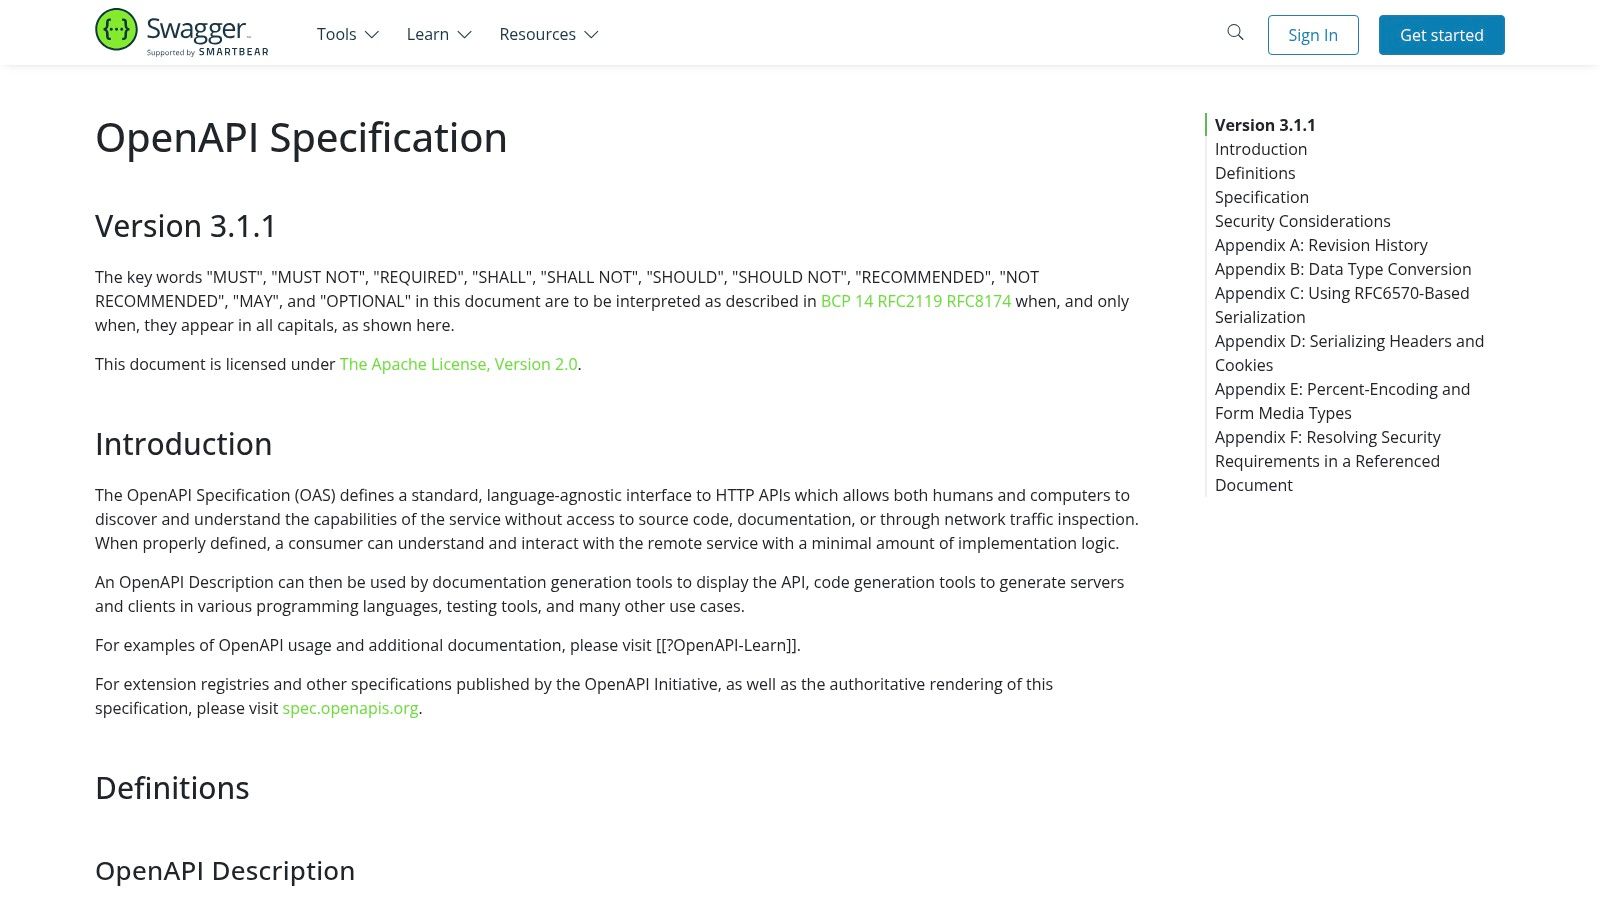Open the search magnifier icon
The width and height of the screenshot is (1600, 900).
pyautogui.click(x=1235, y=33)
